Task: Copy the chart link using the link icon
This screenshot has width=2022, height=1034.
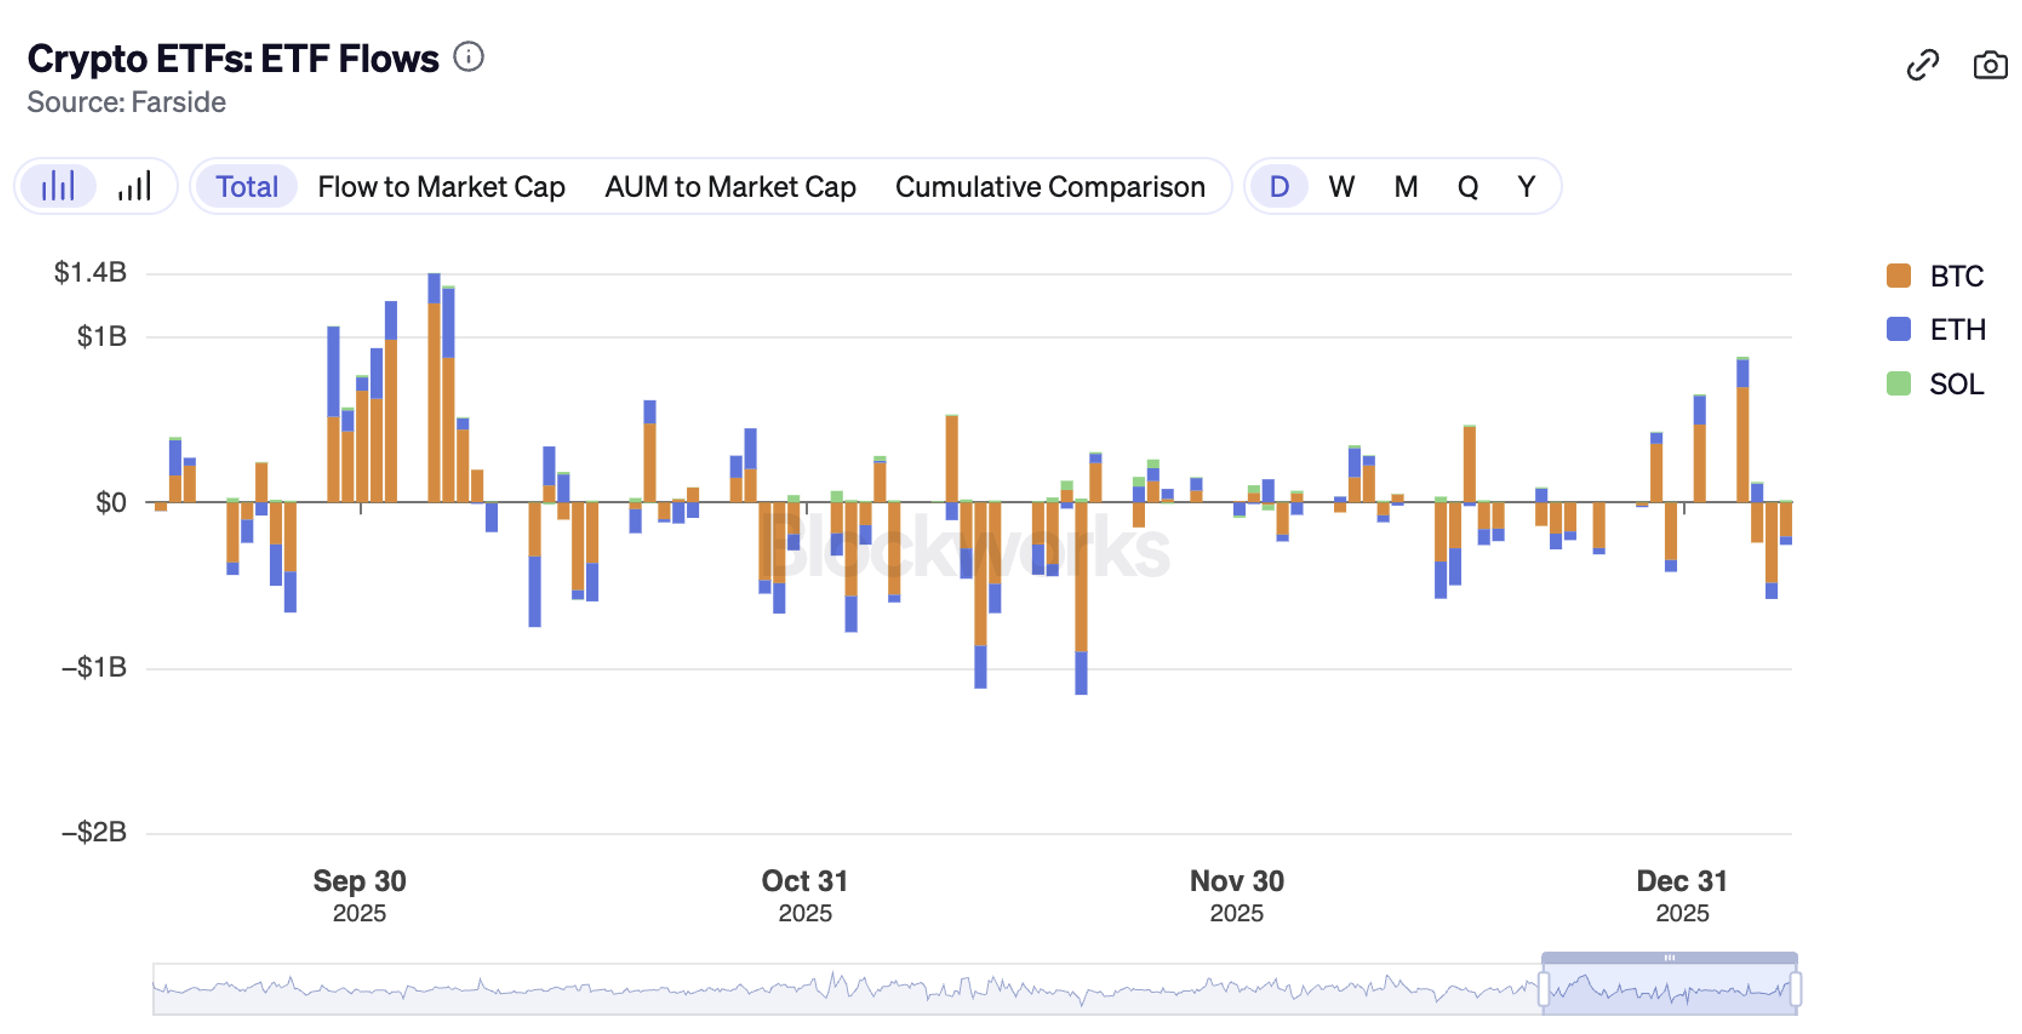Action: coord(1922,65)
